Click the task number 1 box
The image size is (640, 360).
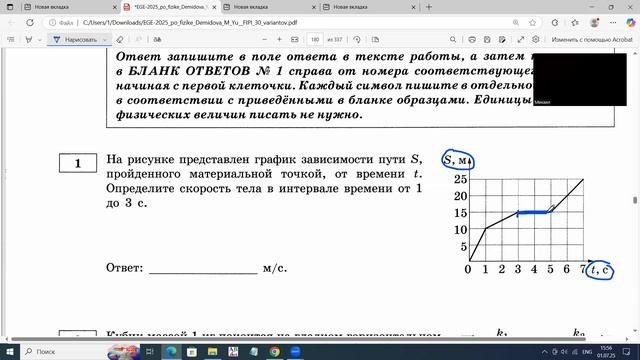click(x=78, y=163)
